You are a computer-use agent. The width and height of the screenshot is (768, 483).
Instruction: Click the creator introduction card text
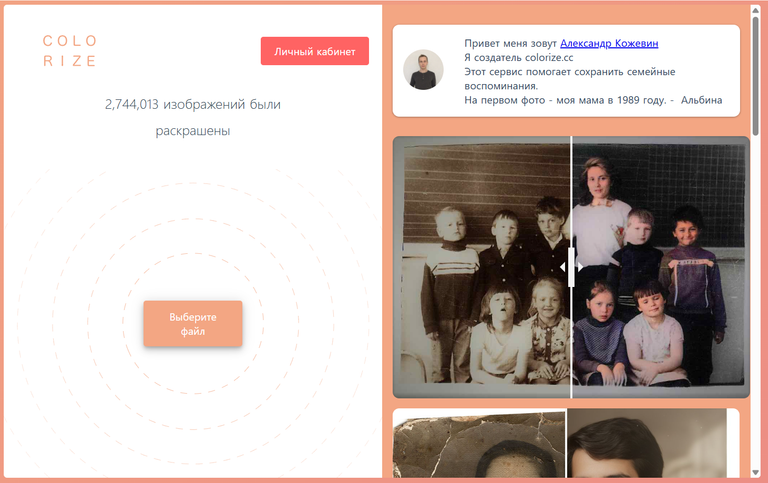coord(593,72)
